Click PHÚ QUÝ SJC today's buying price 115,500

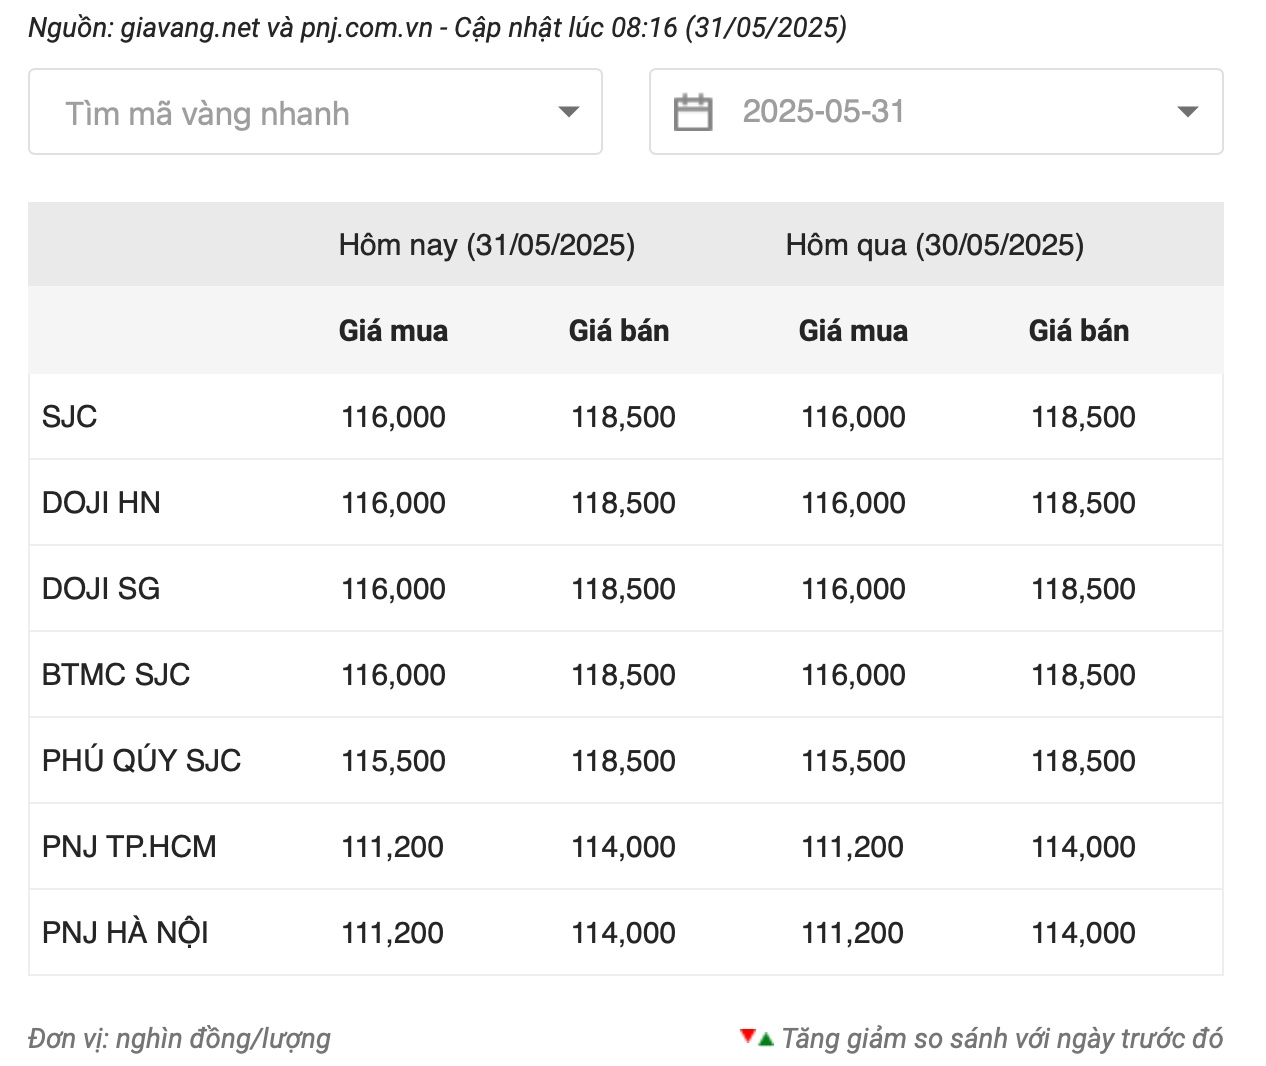[393, 761]
